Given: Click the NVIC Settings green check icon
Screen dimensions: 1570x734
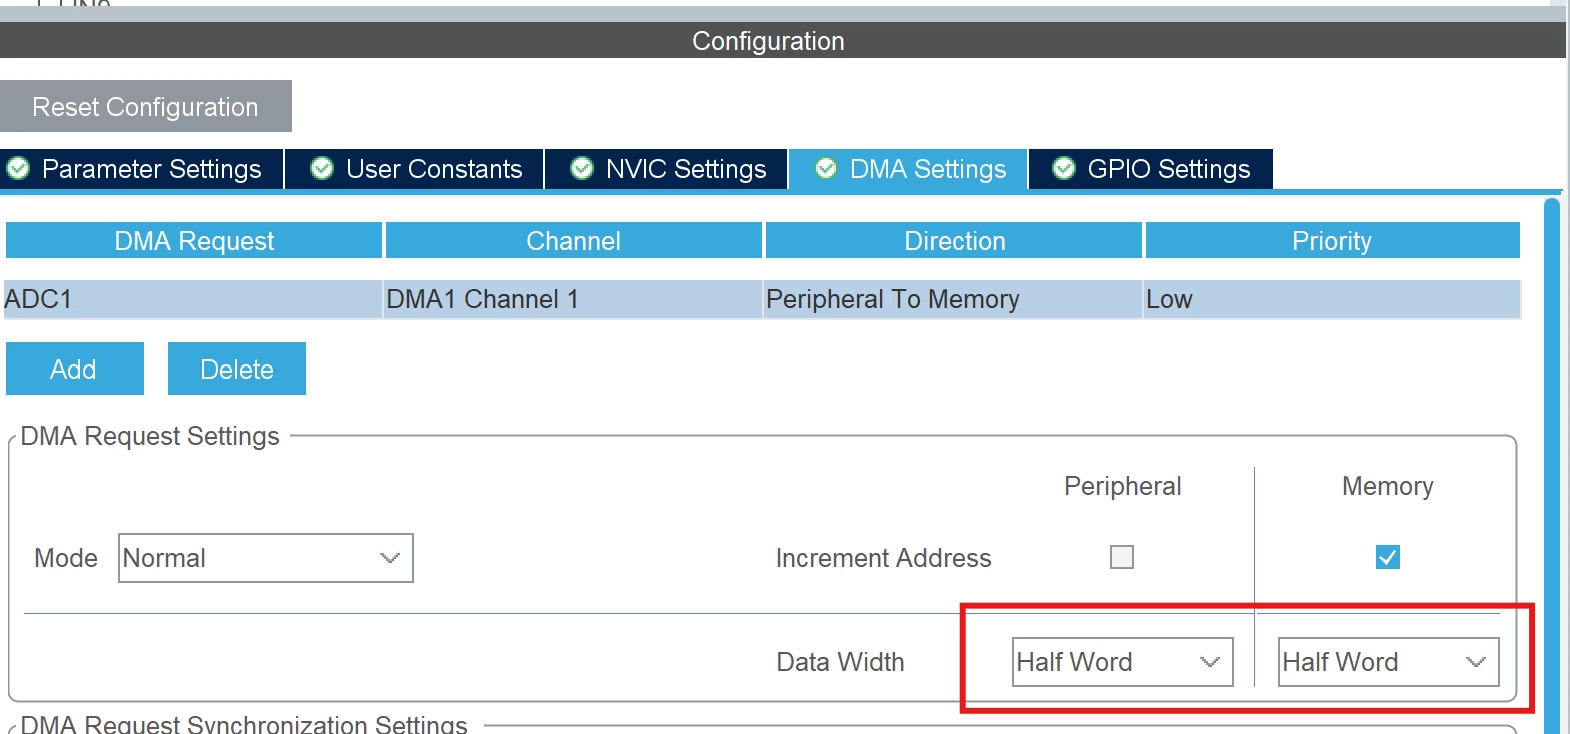Looking at the screenshot, I should tap(582, 169).
